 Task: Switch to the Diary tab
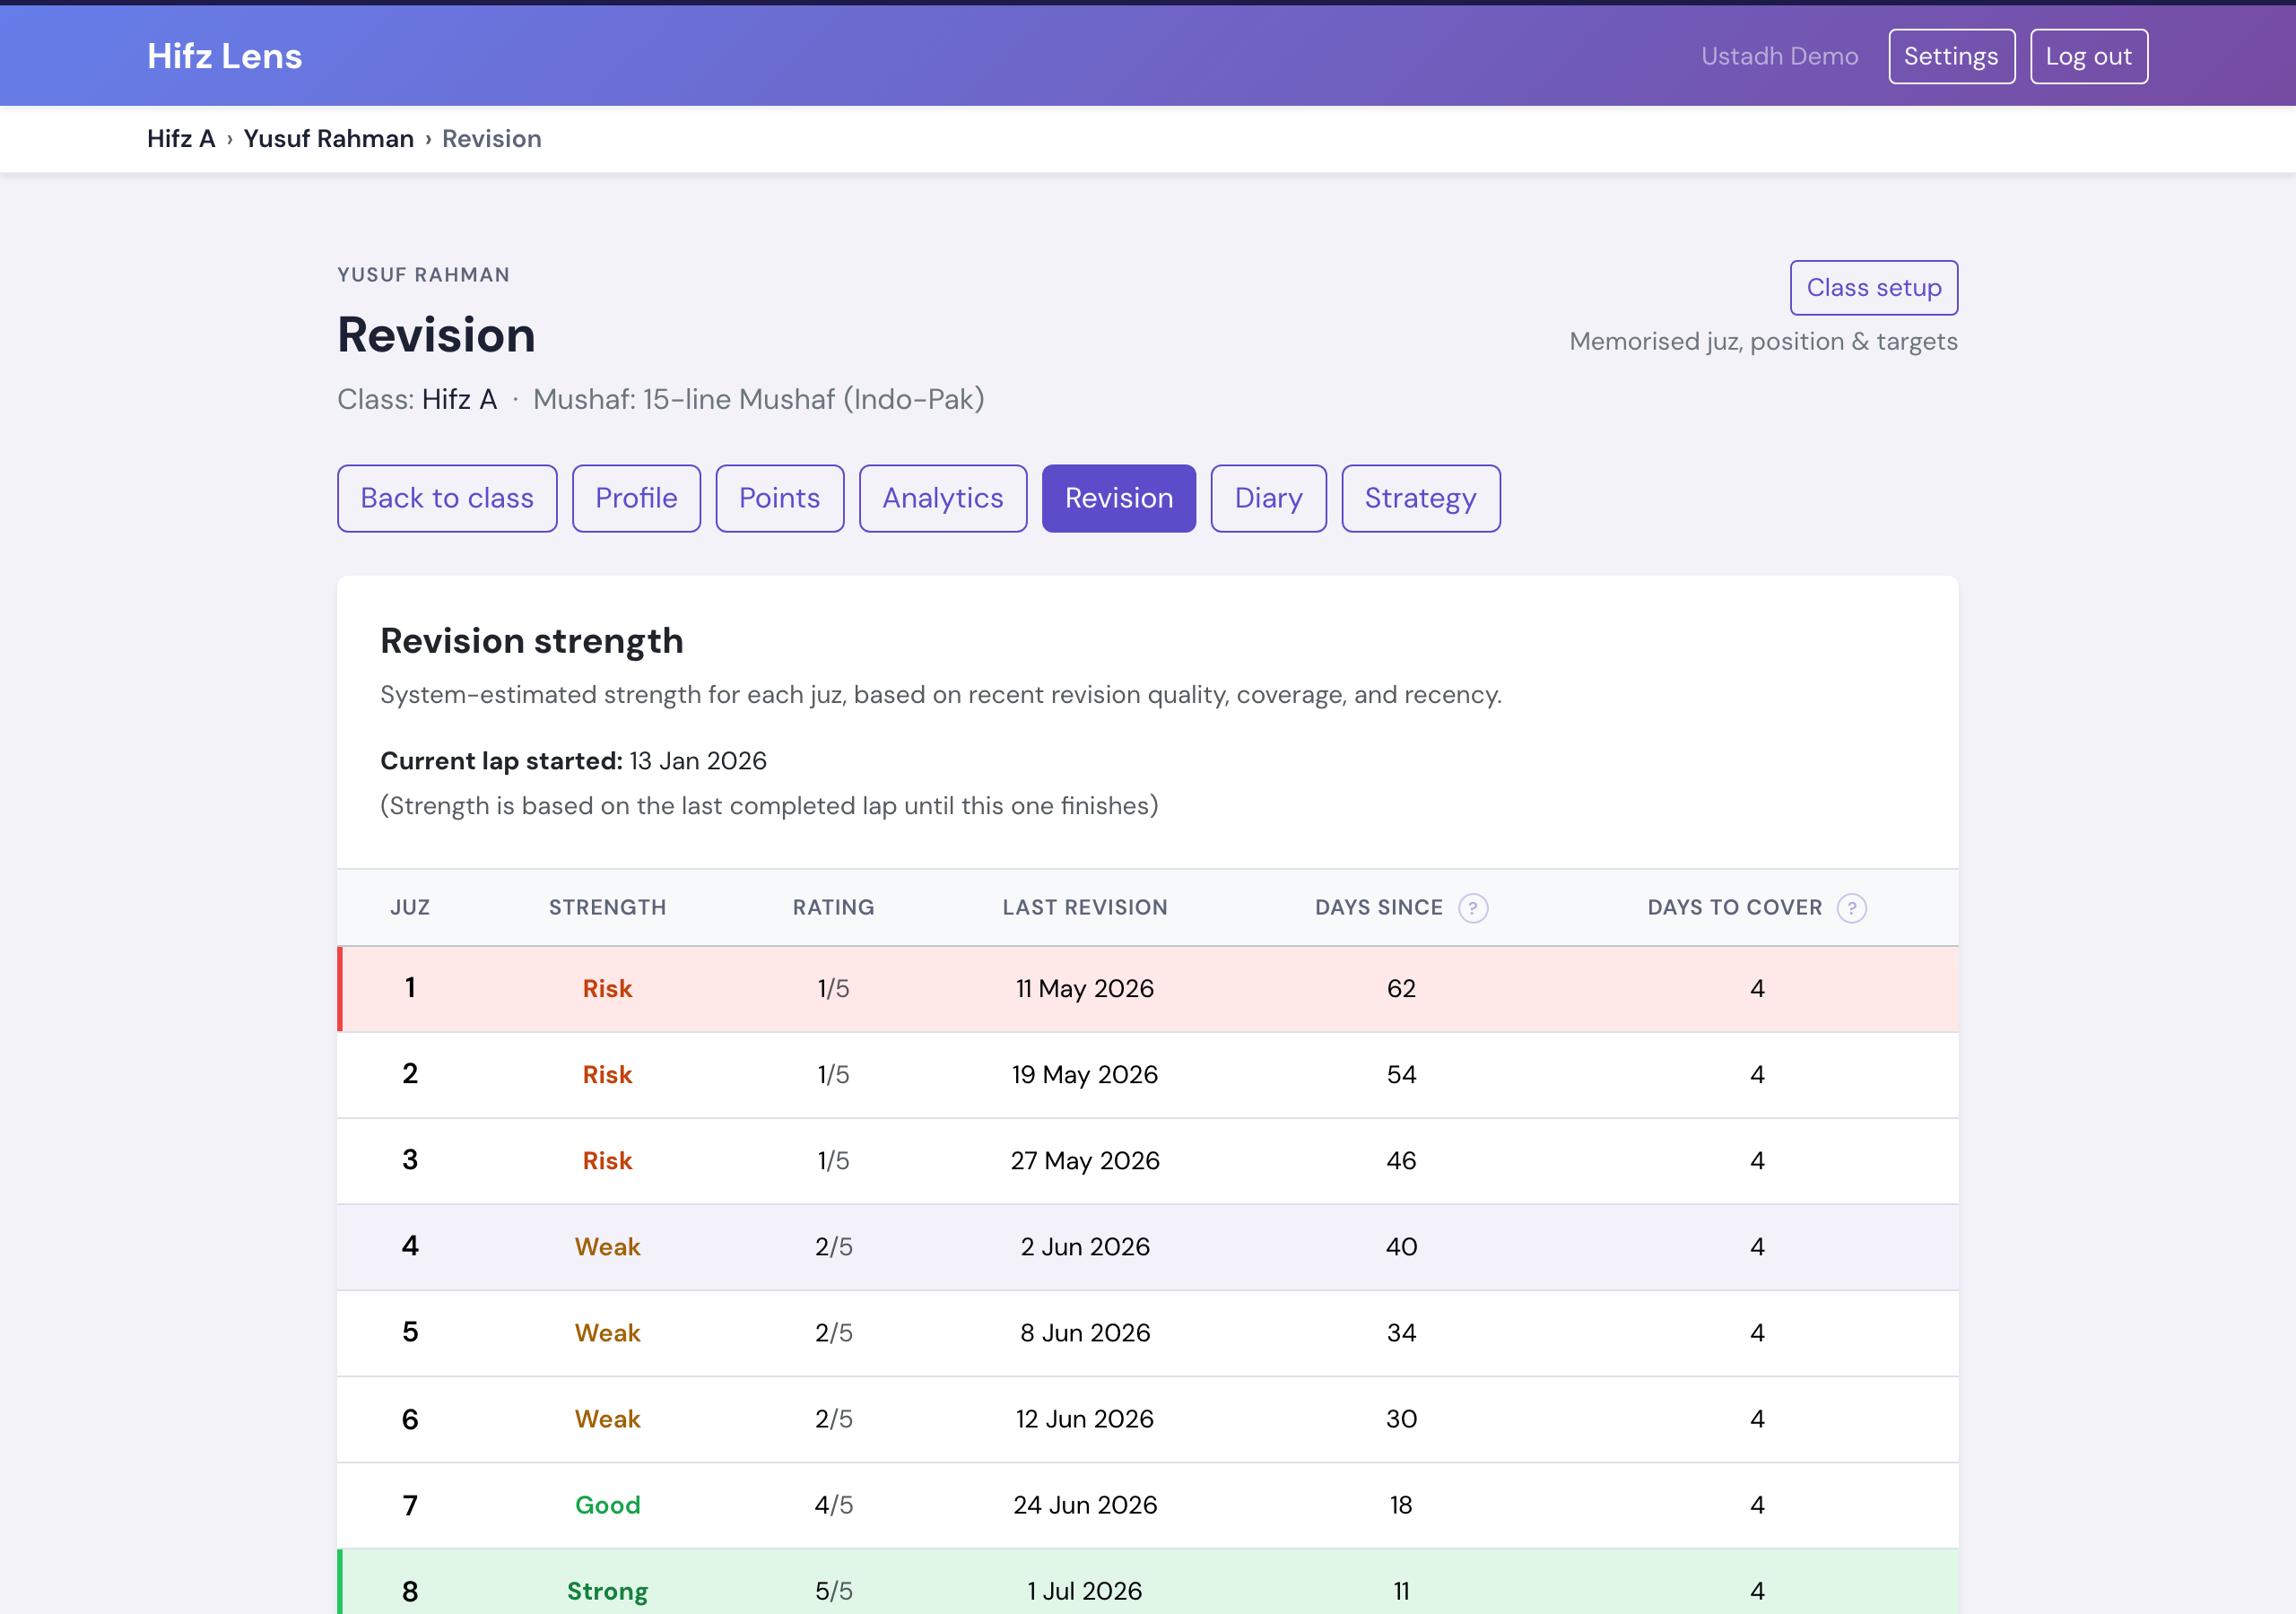pos(1268,498)
